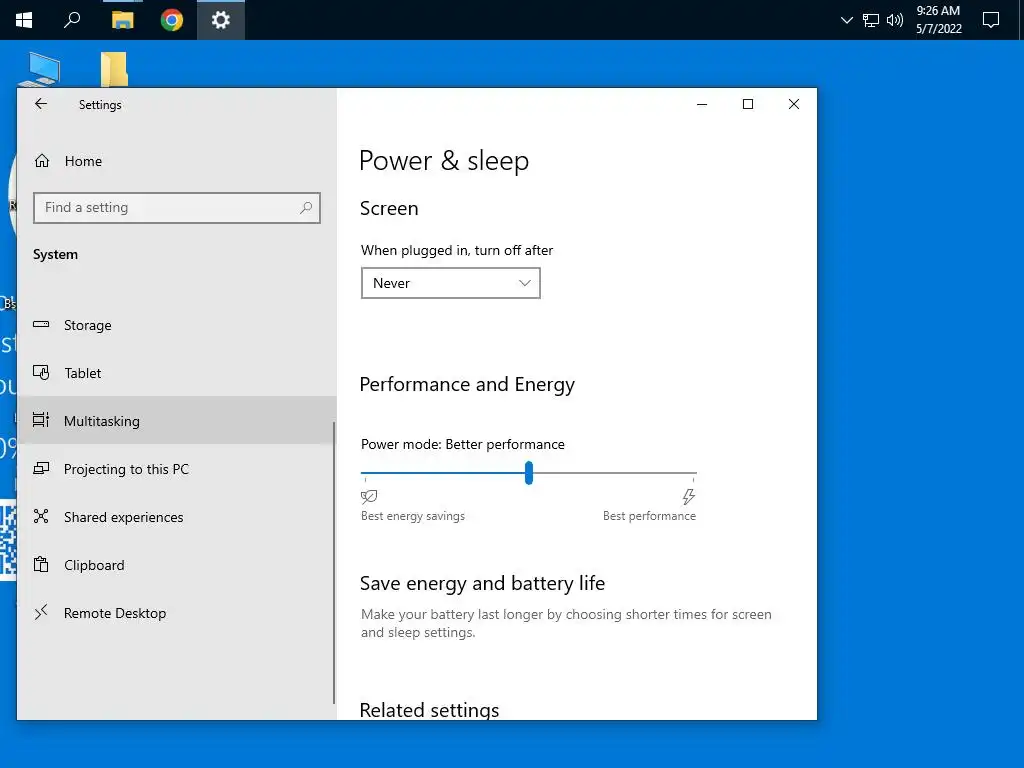Click the Clipboard icon in sidebar
Image resolution: width=1024 pixels, height=768 pixels.
click(x=41, y=564)
